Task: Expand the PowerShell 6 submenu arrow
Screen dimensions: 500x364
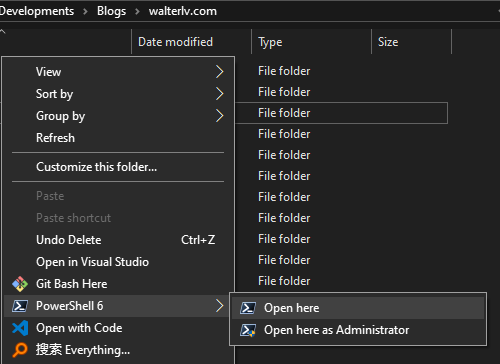Action: (x=219, y=306)
